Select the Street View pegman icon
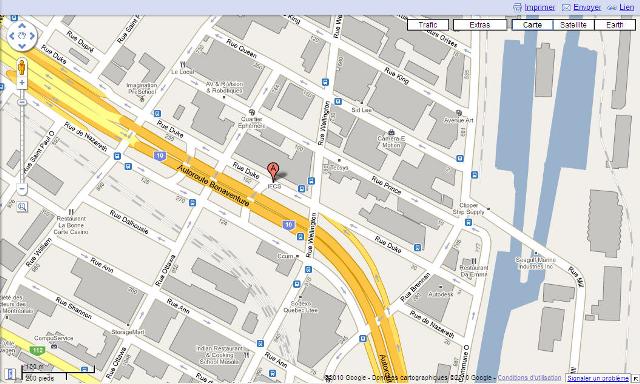 pos(22,67)
